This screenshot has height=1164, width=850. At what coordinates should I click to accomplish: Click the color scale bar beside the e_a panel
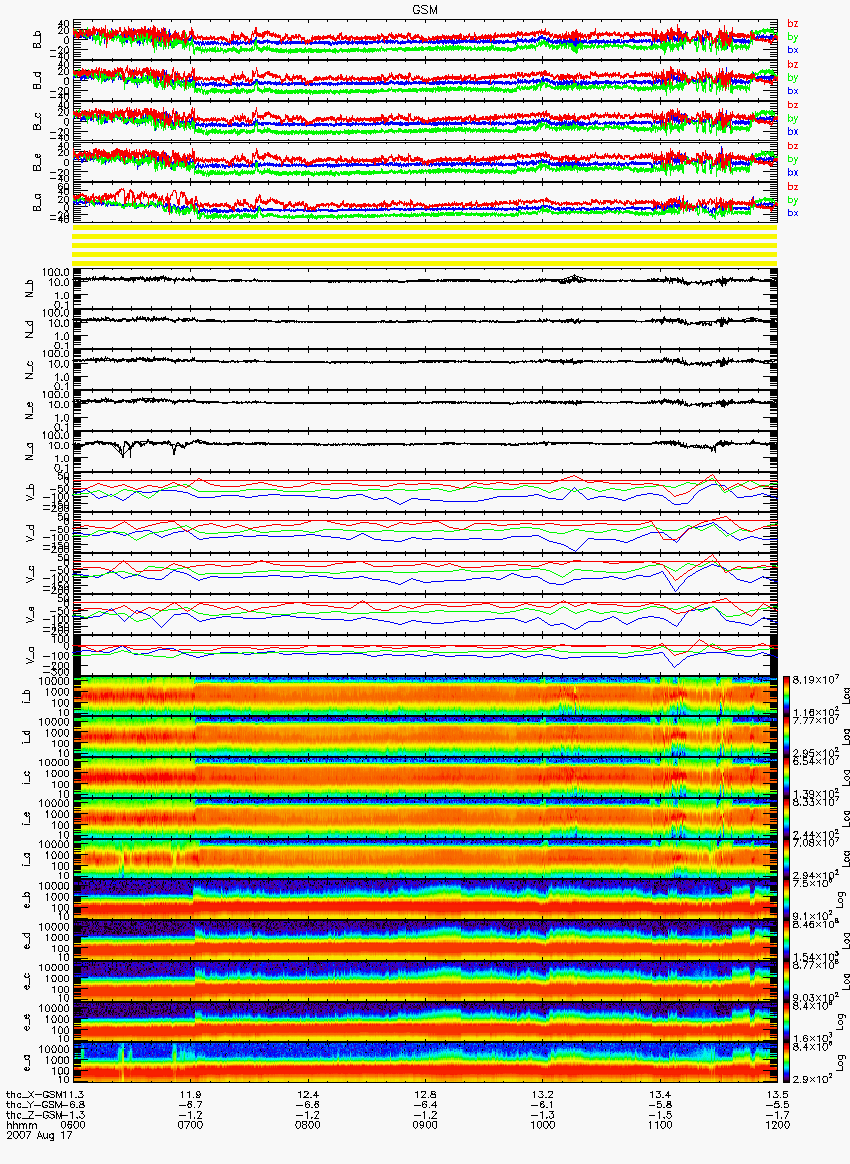787,1064
